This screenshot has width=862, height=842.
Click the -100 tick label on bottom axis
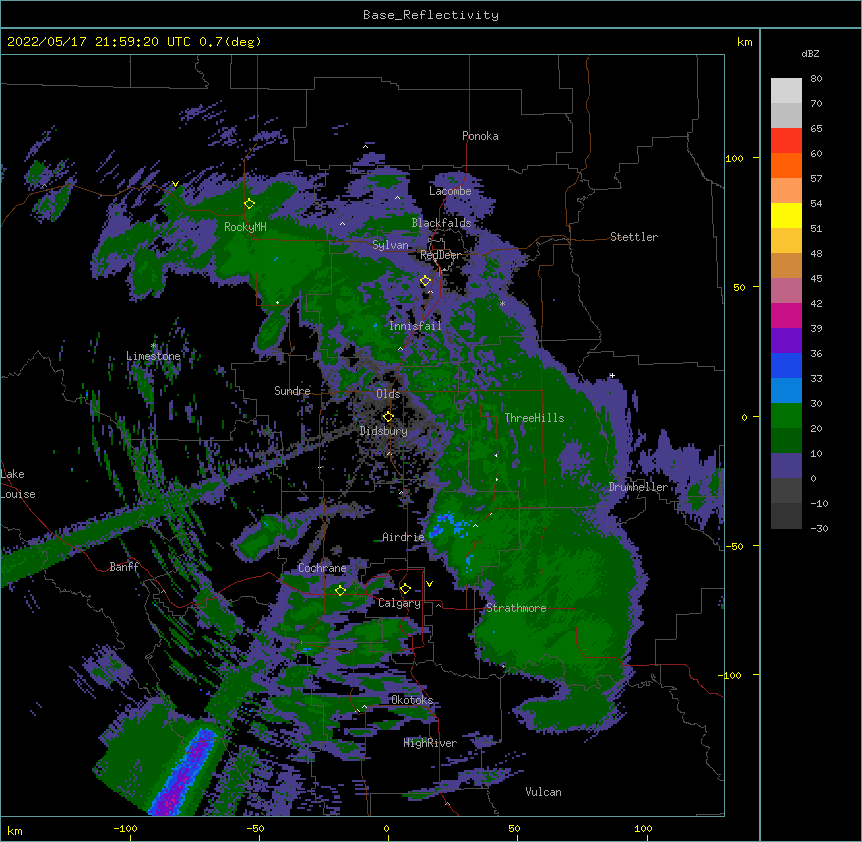tap(125, 828)
